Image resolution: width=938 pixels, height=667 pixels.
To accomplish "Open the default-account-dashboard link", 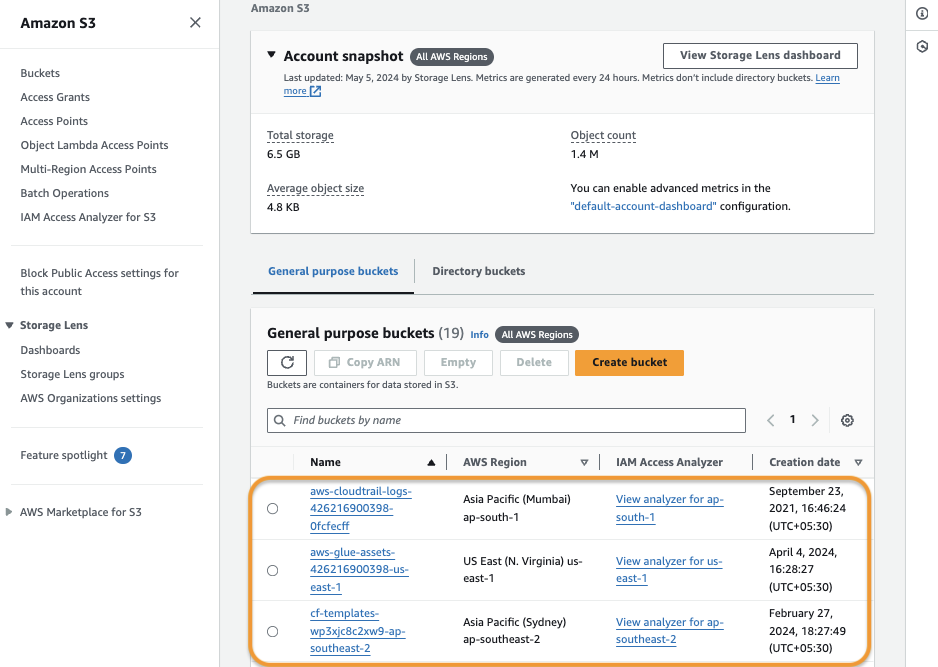I will [643, 206].
